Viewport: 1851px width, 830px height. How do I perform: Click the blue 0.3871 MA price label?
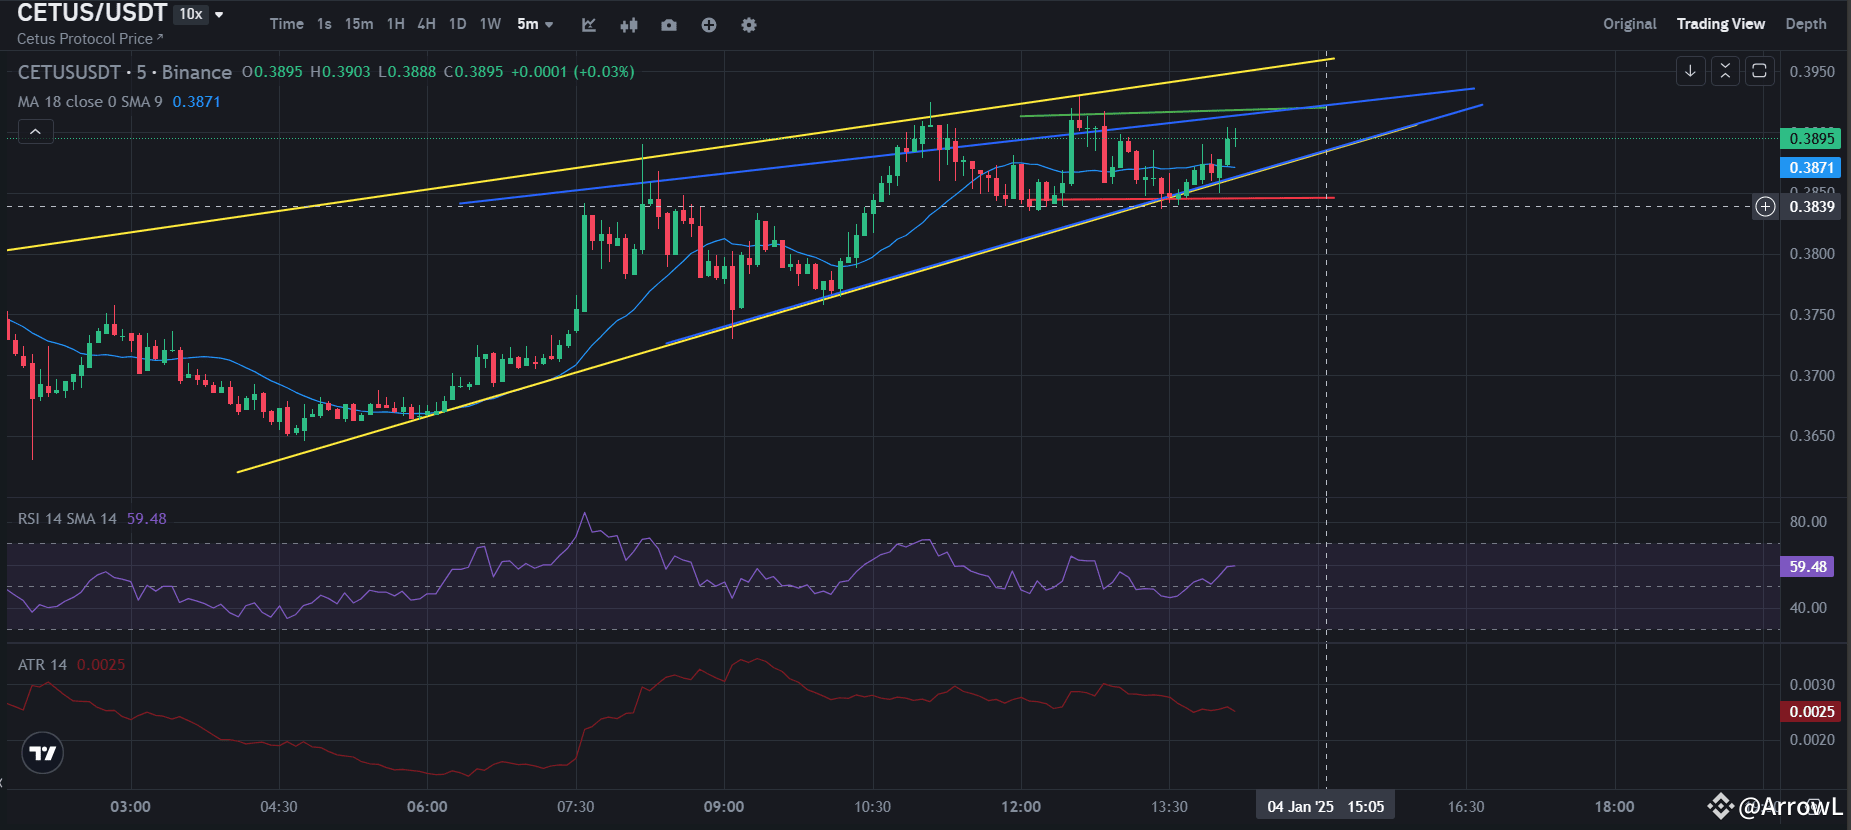coord(1811,168)
